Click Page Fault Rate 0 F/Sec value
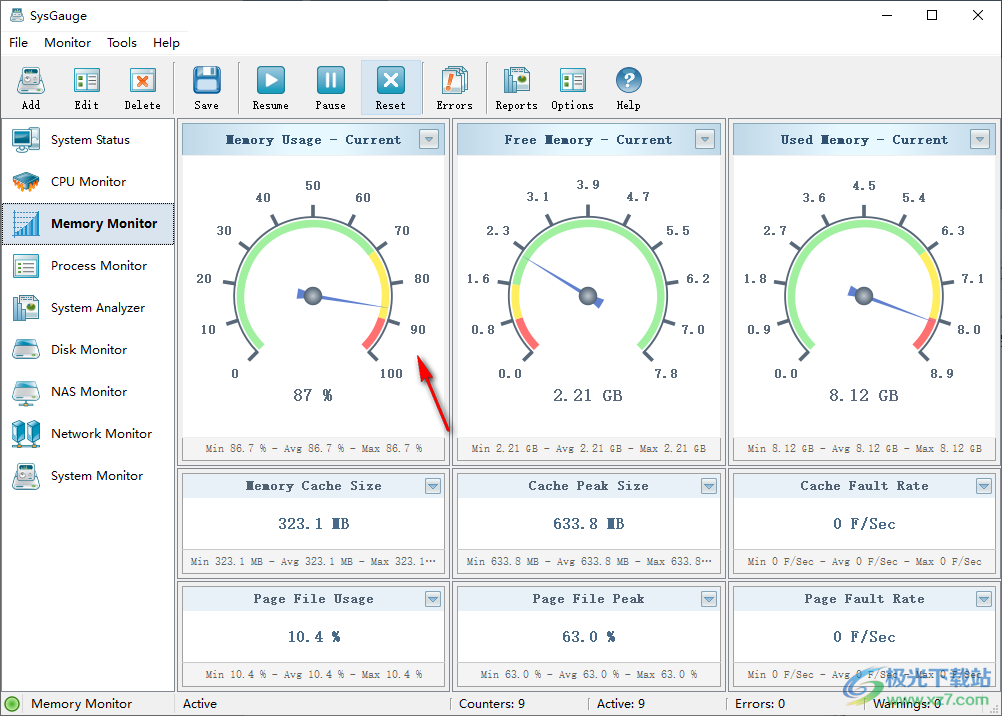 [x=864, y=637]
